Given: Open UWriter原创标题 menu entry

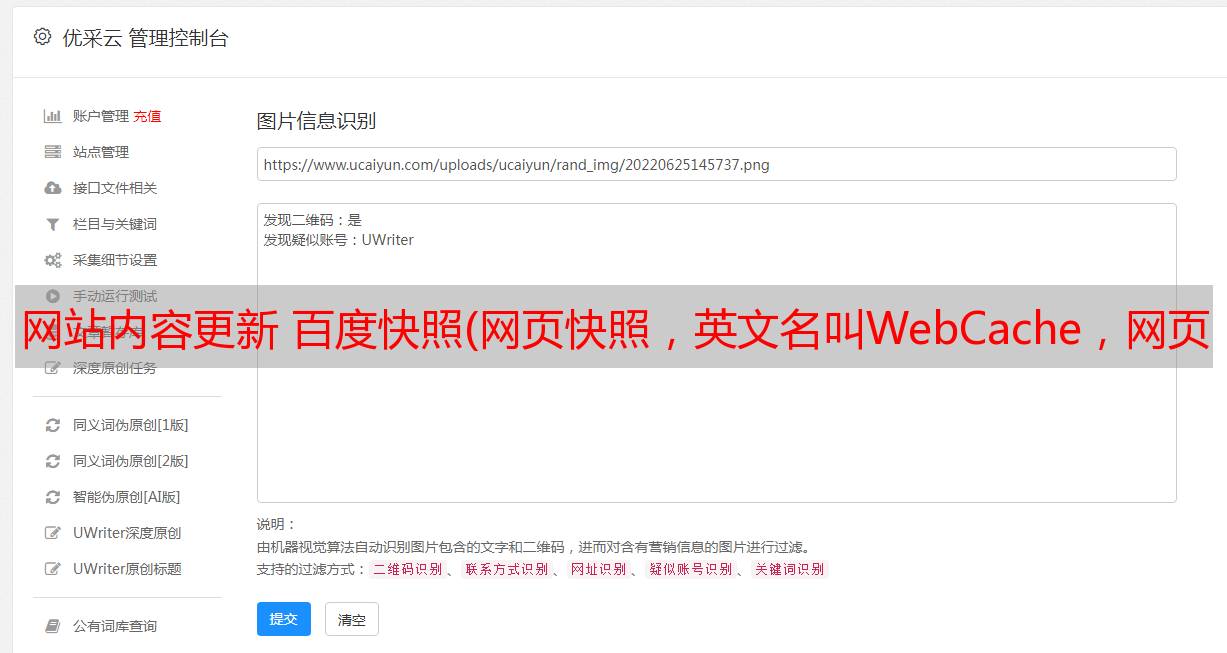Looking at the screenshot, I should click(127, 569).
